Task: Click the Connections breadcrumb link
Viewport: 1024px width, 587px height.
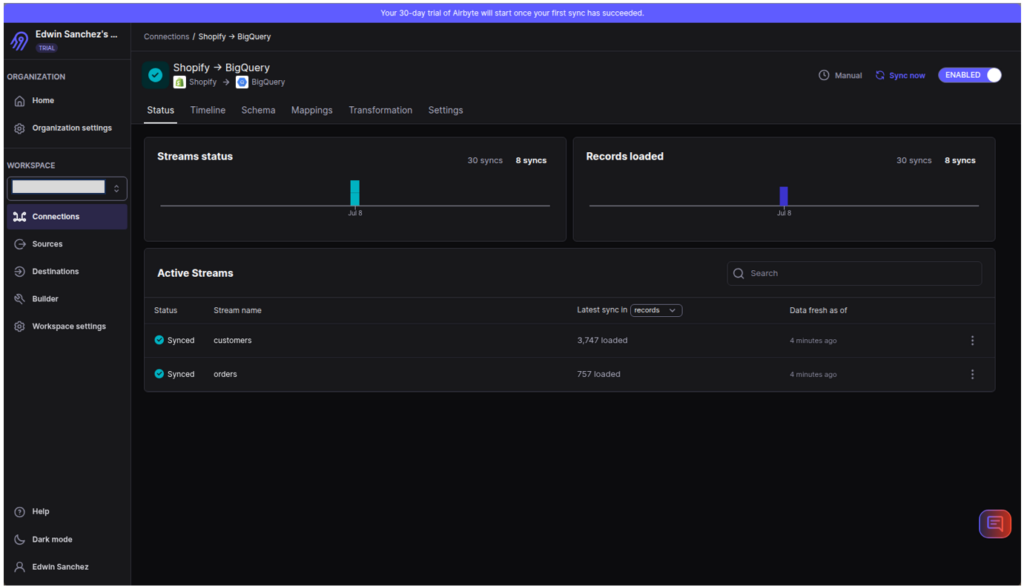Action: [167, 37]
